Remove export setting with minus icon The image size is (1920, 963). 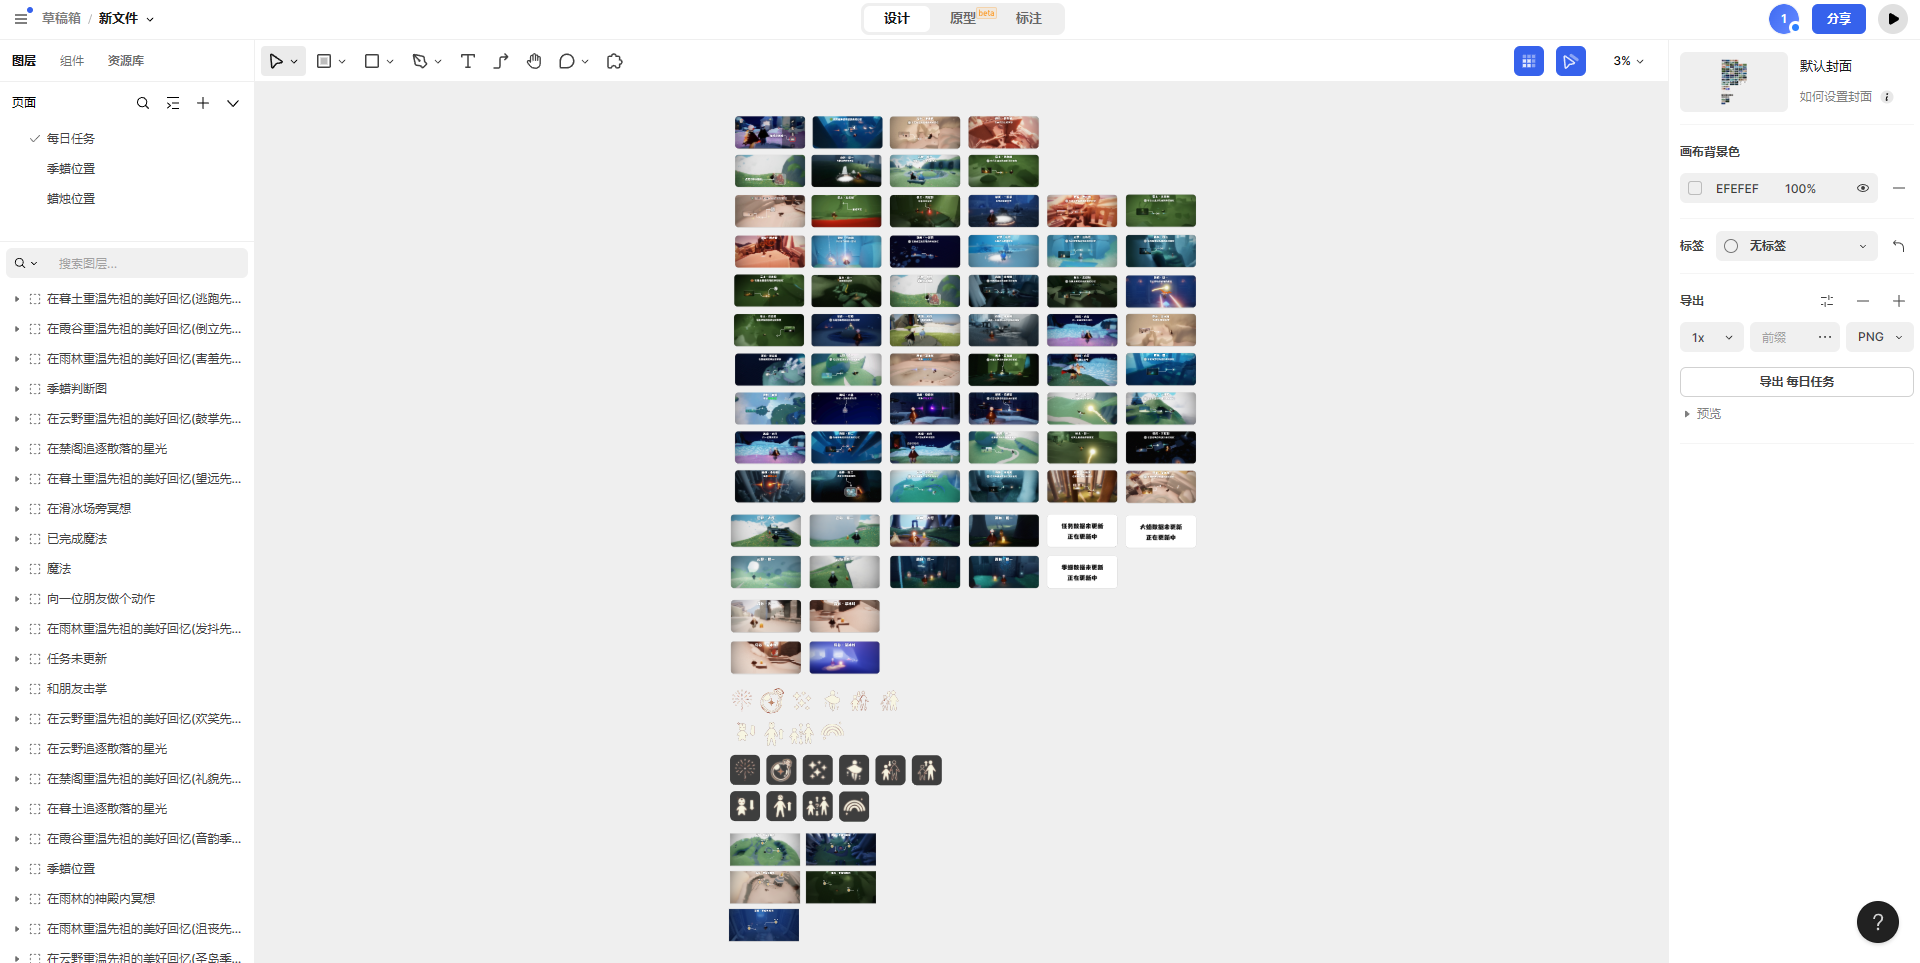1863,301
